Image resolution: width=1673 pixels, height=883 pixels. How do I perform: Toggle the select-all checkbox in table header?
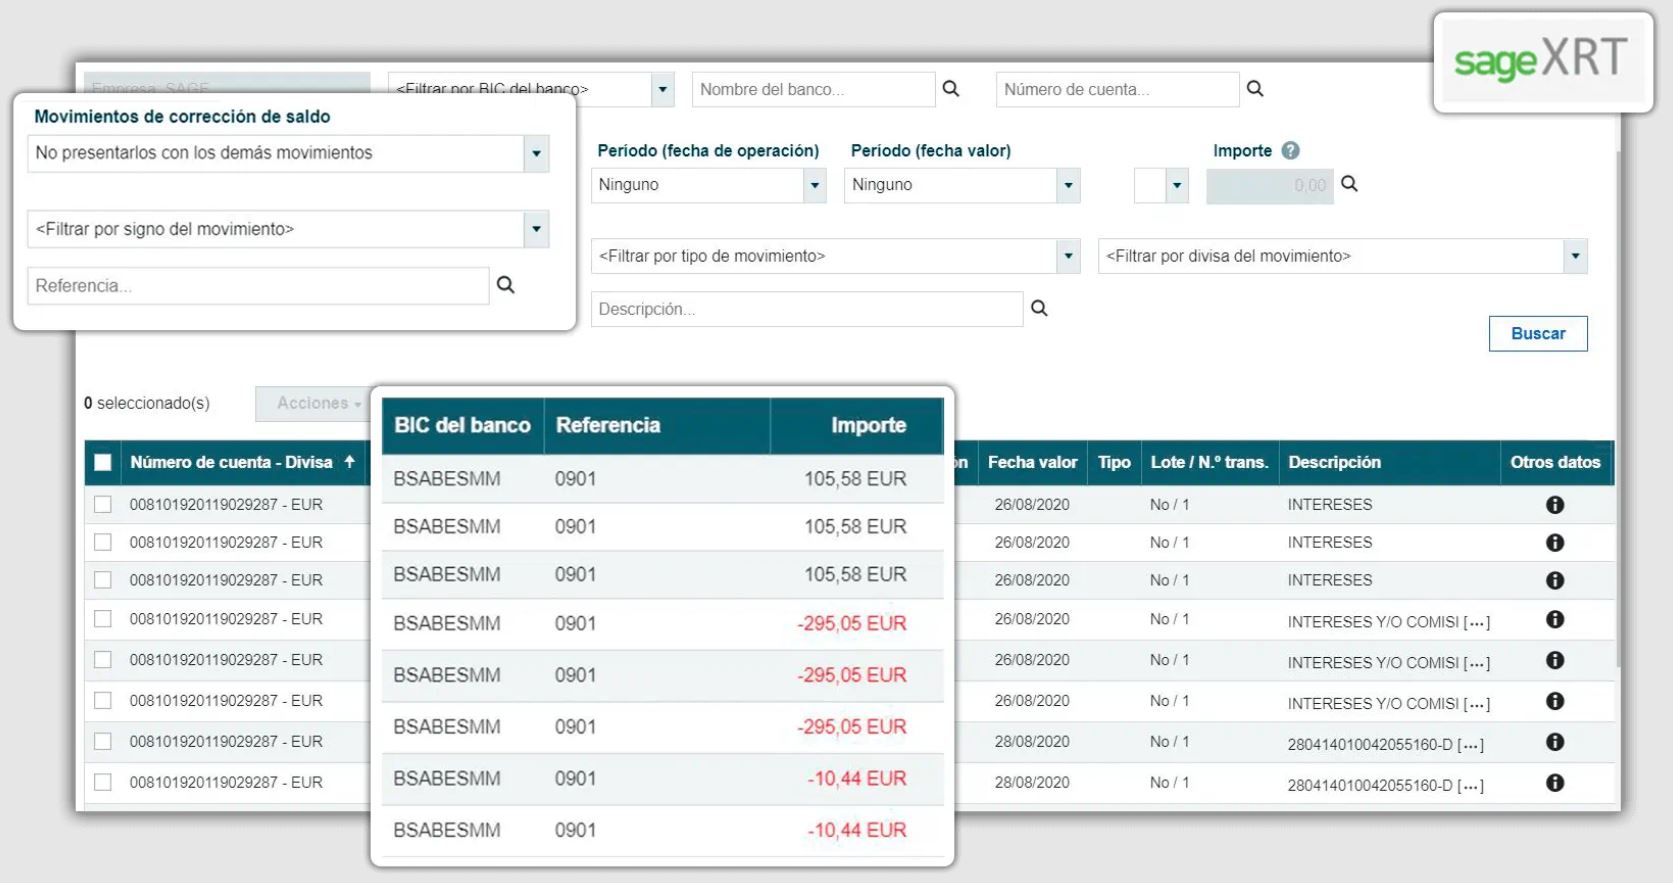point(103,462)
